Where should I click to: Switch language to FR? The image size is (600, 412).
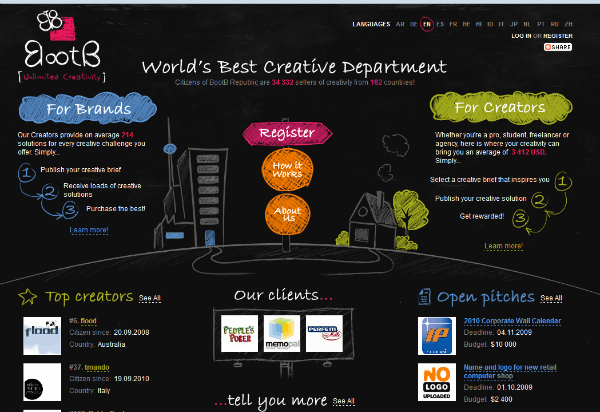click(x=453, y=24)
